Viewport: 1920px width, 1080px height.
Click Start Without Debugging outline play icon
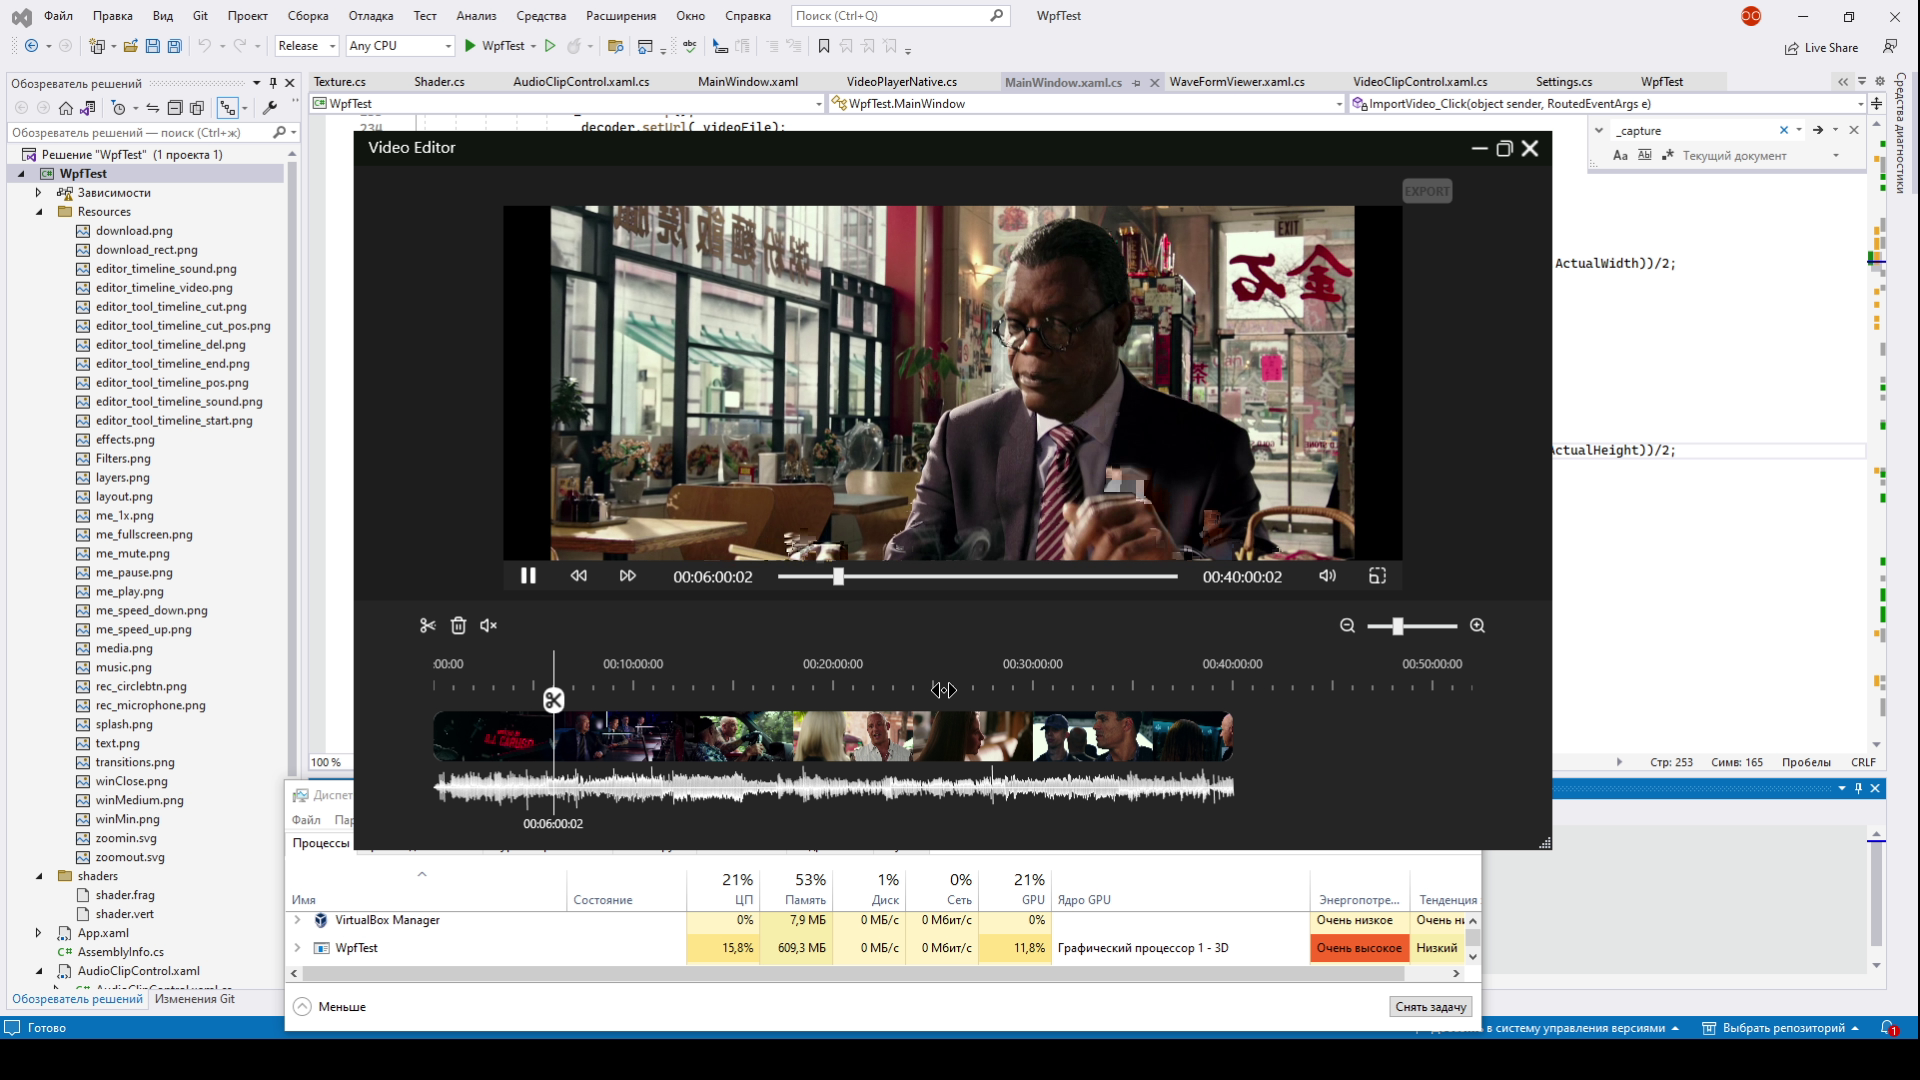(550, 46)
